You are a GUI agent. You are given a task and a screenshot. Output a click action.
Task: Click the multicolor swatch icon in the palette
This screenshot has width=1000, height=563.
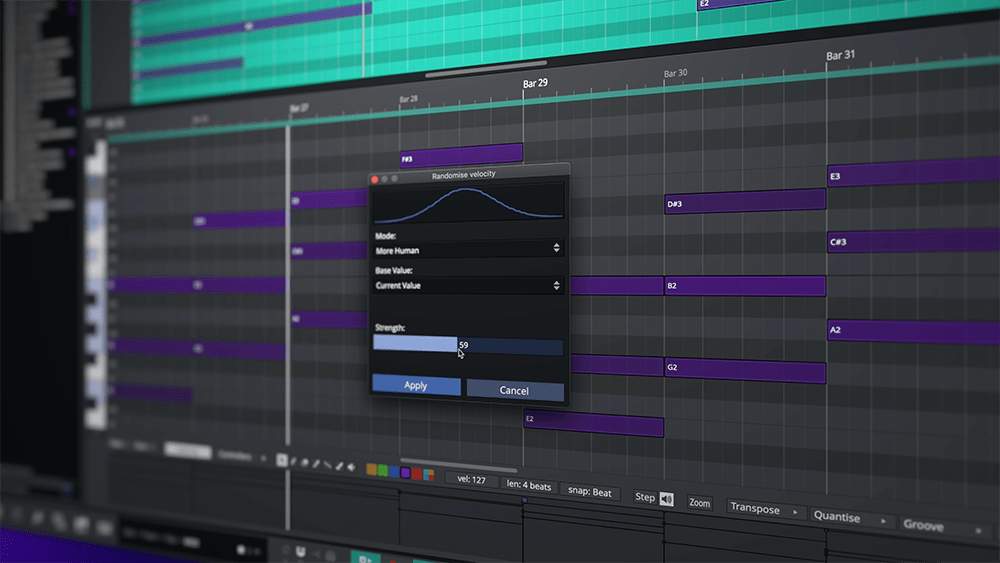coord(428,472)
